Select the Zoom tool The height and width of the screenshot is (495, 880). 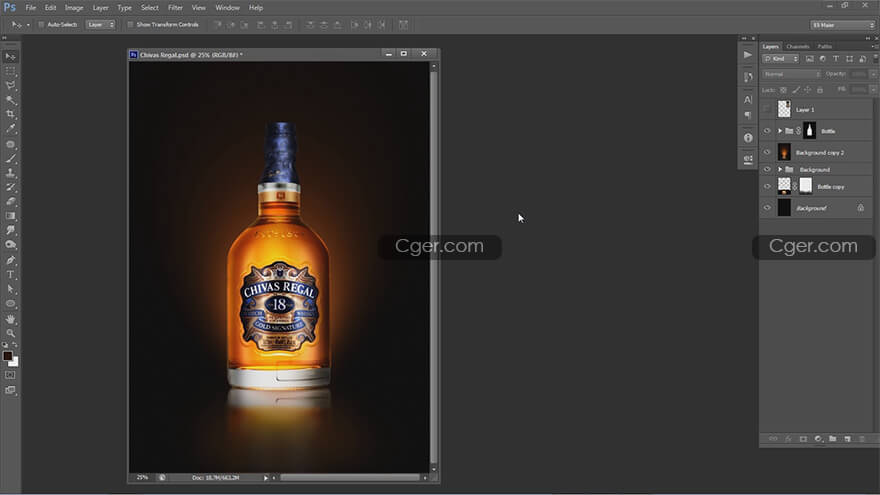[x=10, y=333]
